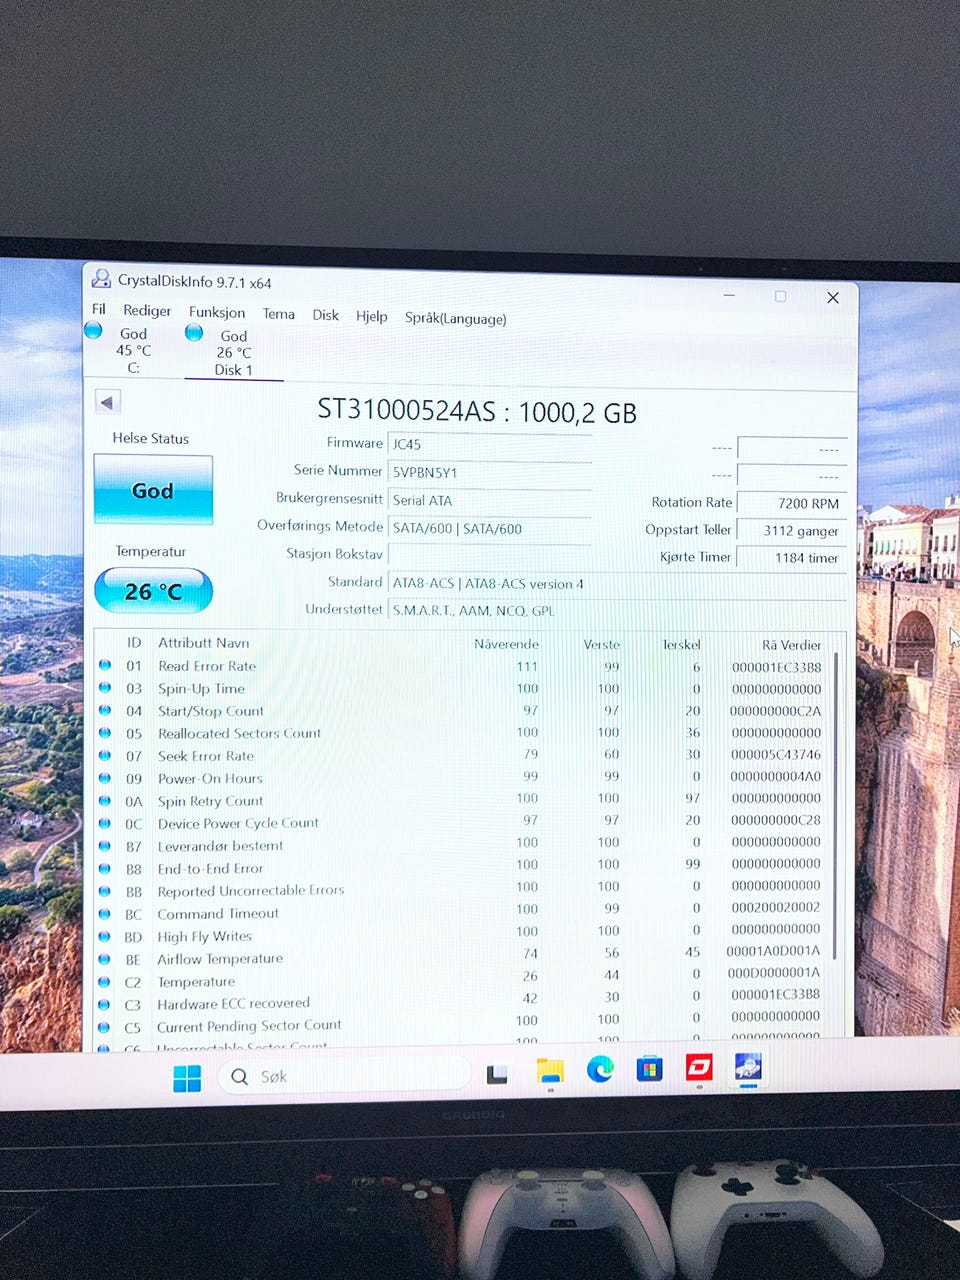This screenshot has height=1280, width=960.
Task: Click the blue status orb for C: drive
Action: pos(94,330)
